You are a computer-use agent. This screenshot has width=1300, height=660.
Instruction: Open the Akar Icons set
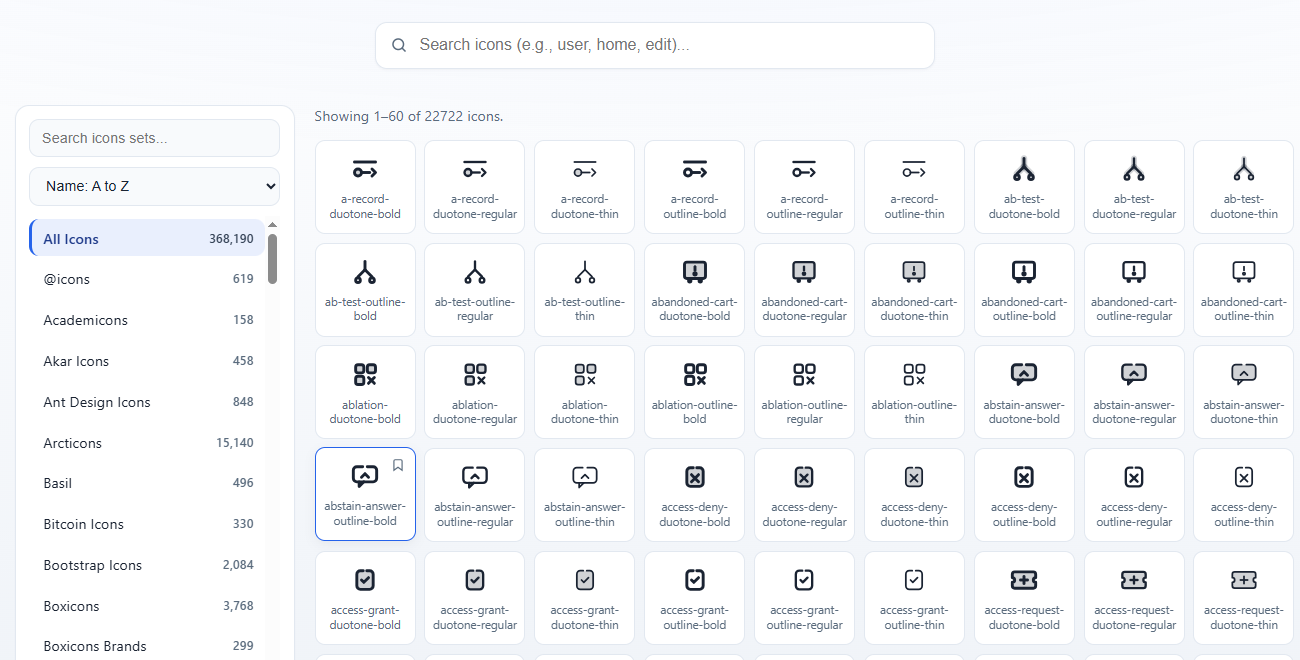click(x=147, y=361)
